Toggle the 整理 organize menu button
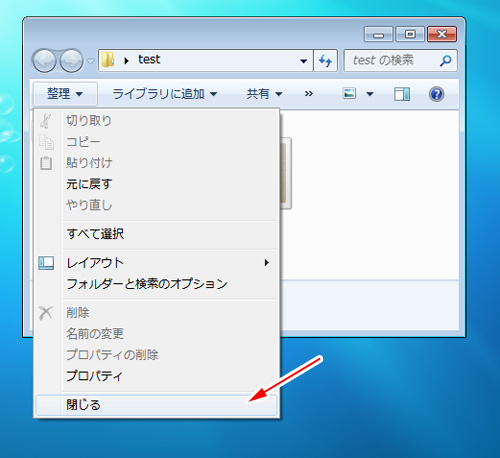This screenshot has width=500, height=458. [65, 94]
